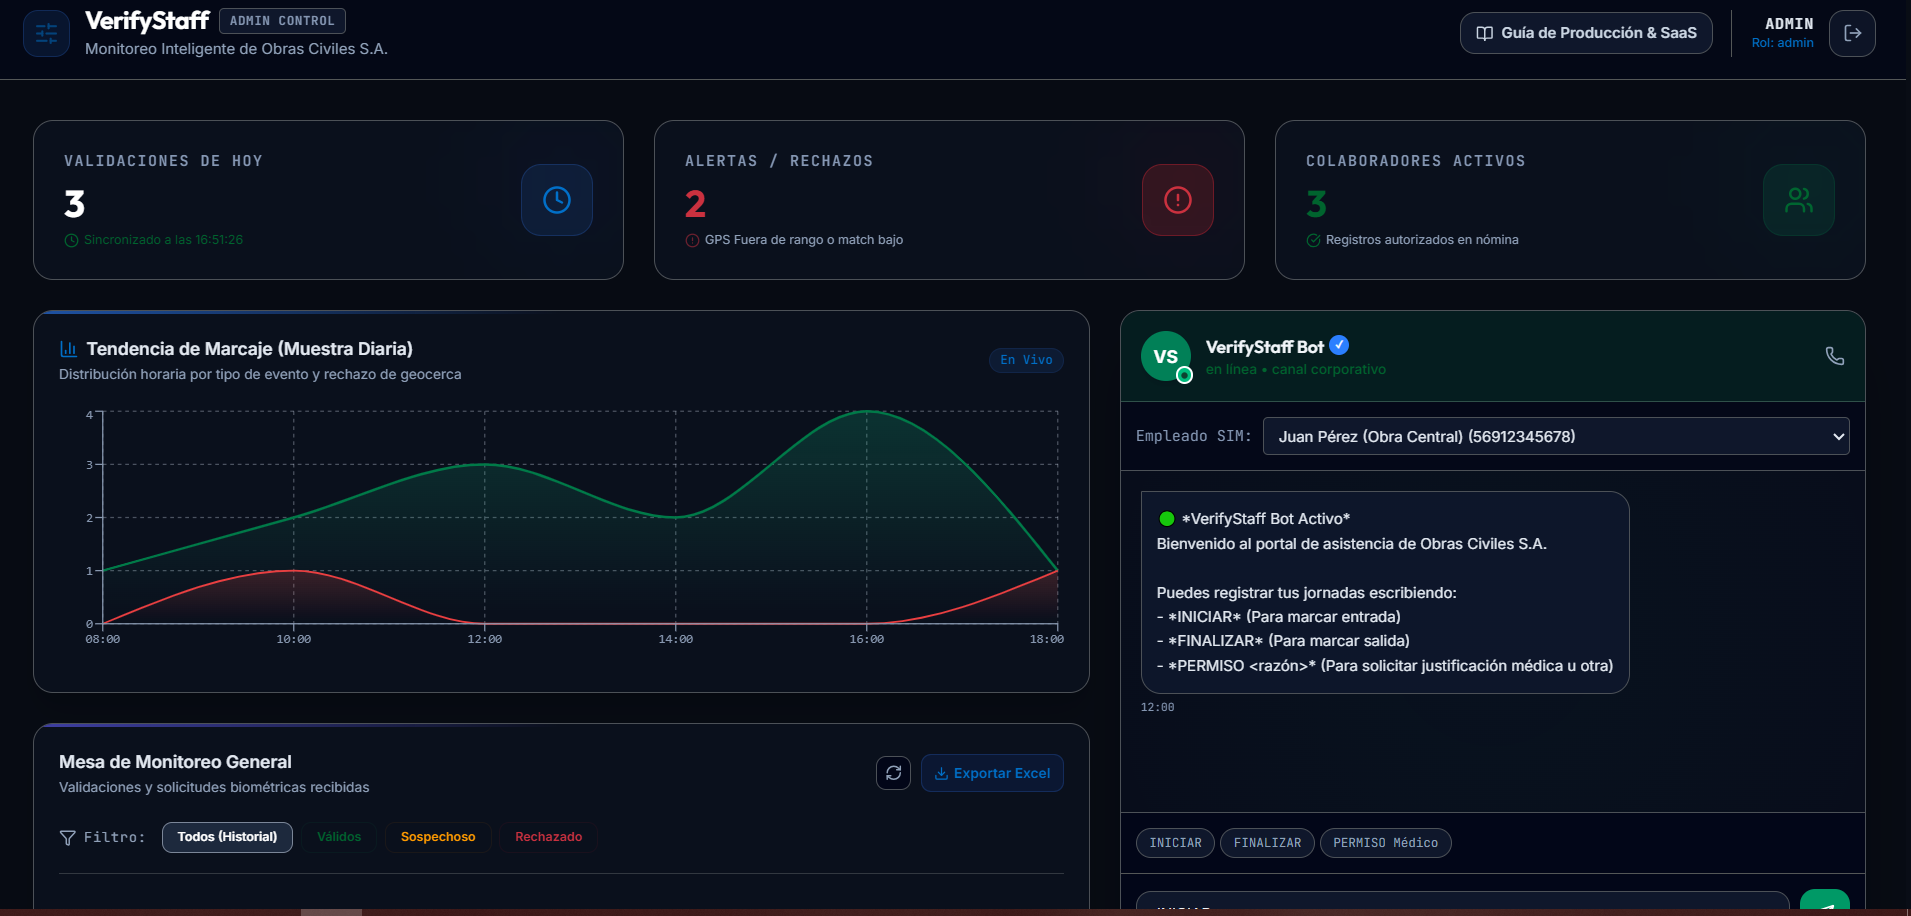Select the Todos (Historial) filter
This screenshot has height=916, width=1911.
point(227,837)
